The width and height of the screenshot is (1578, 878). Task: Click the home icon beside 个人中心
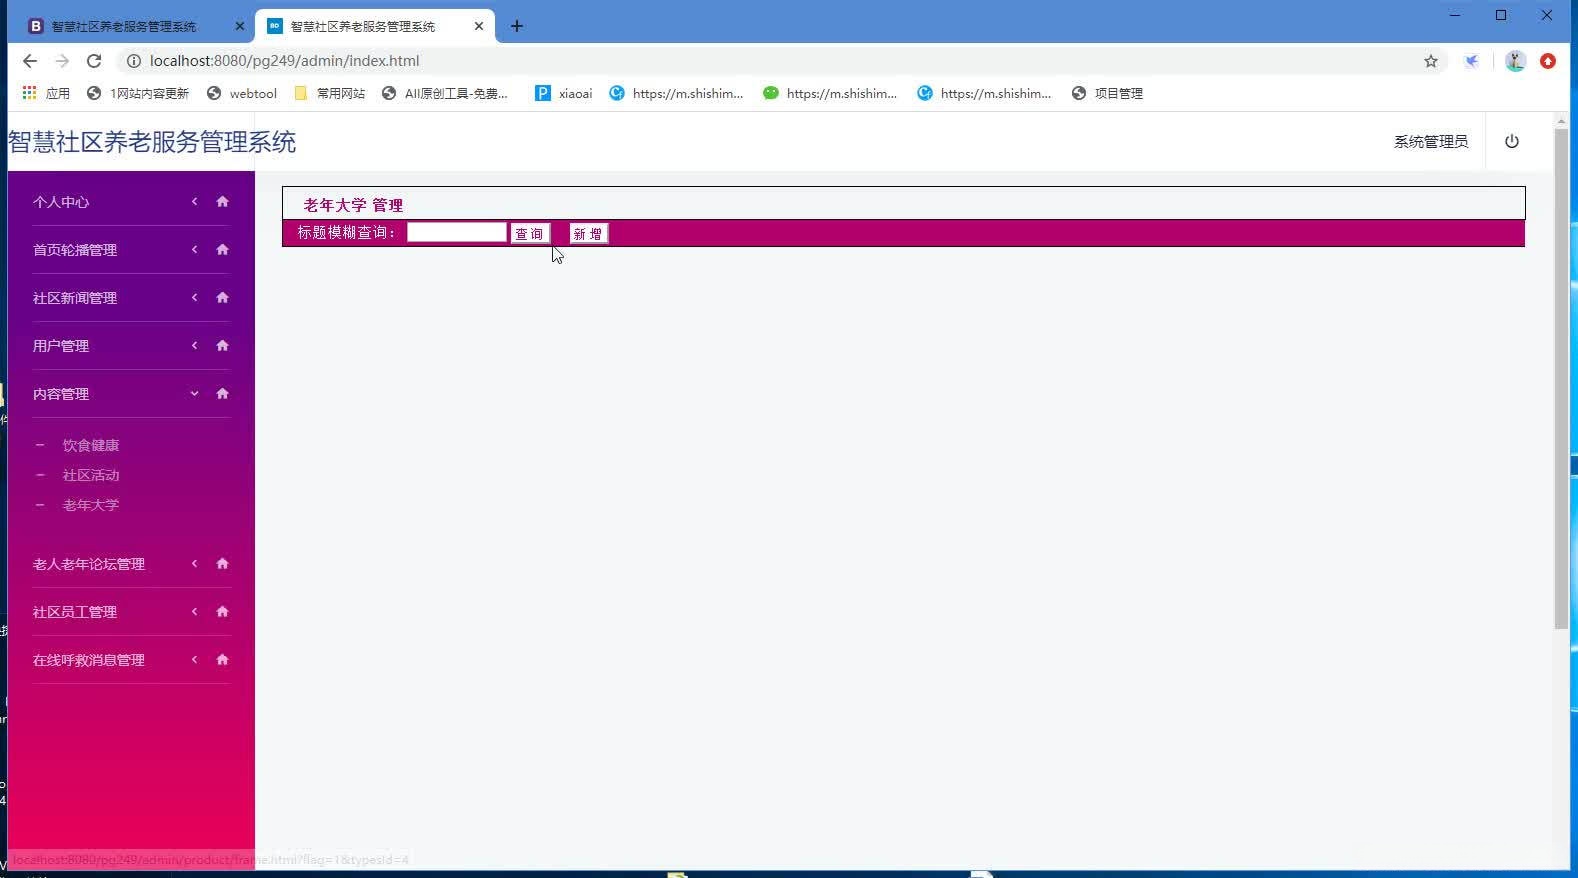click(222, 202)
